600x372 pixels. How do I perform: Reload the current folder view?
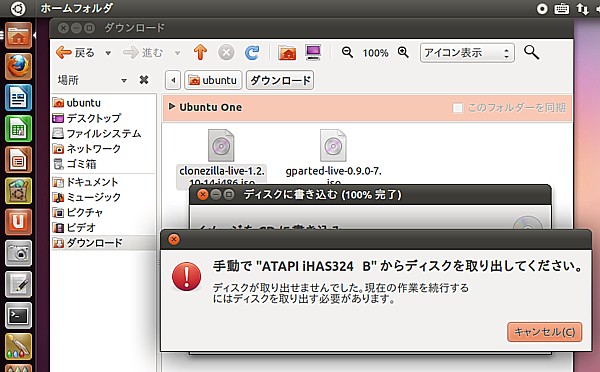(x=252, y=52)
